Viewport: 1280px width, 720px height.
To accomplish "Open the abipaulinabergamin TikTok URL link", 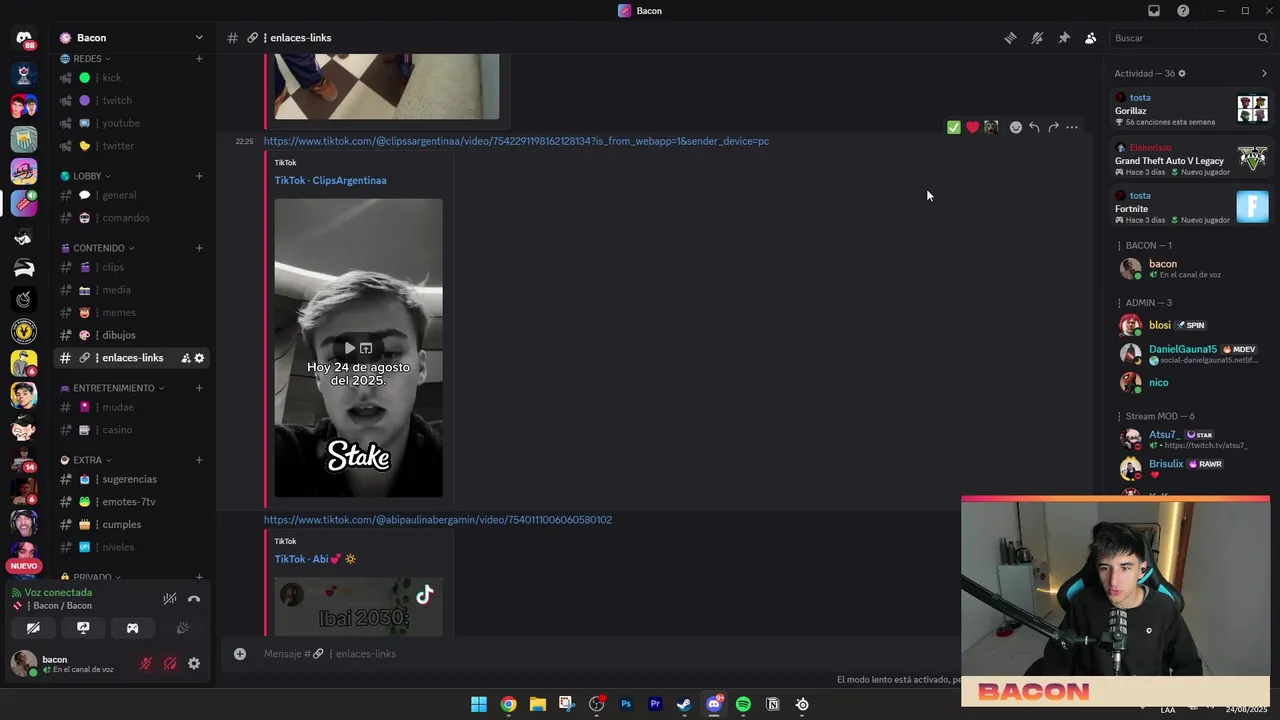I will (438, 520).
